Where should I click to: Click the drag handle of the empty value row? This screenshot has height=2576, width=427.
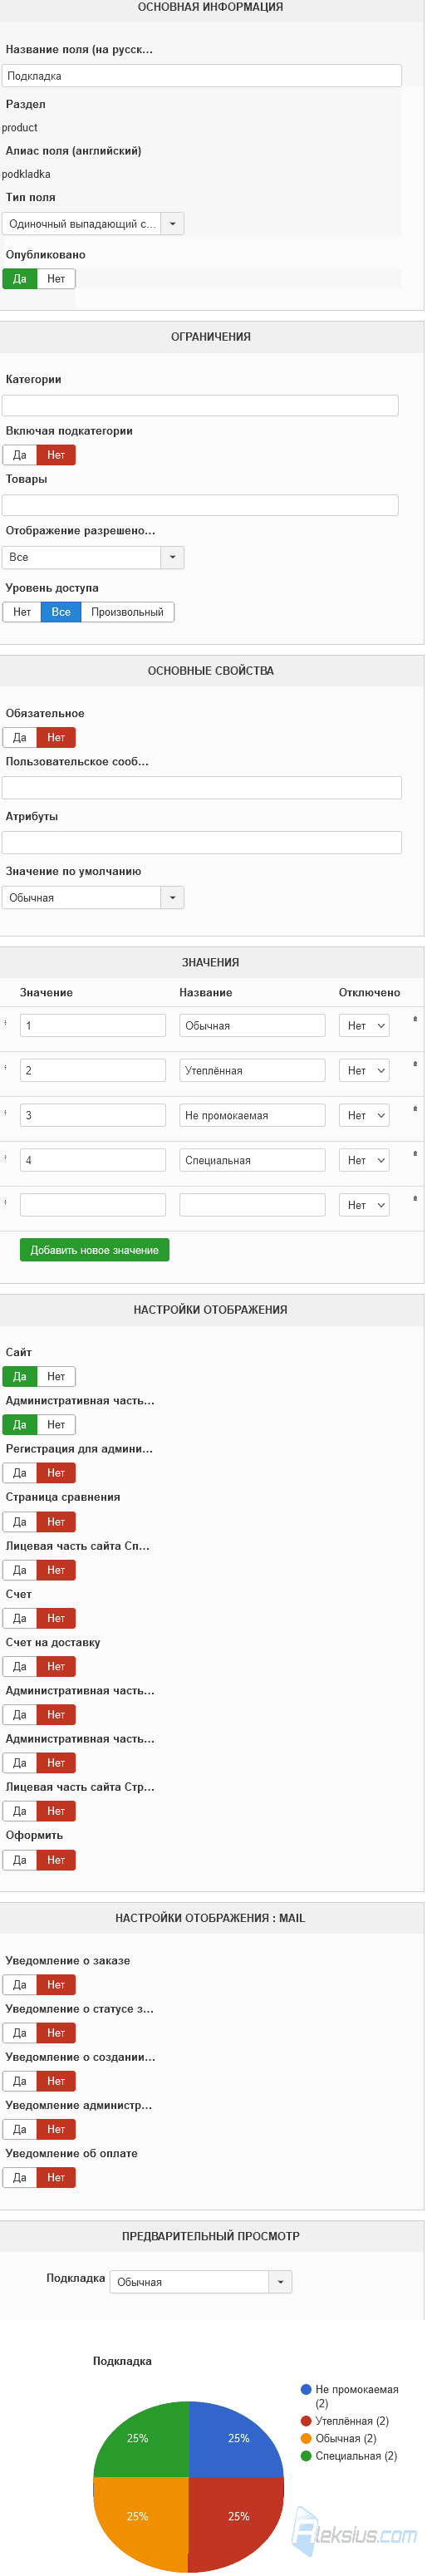point(6,1202)
